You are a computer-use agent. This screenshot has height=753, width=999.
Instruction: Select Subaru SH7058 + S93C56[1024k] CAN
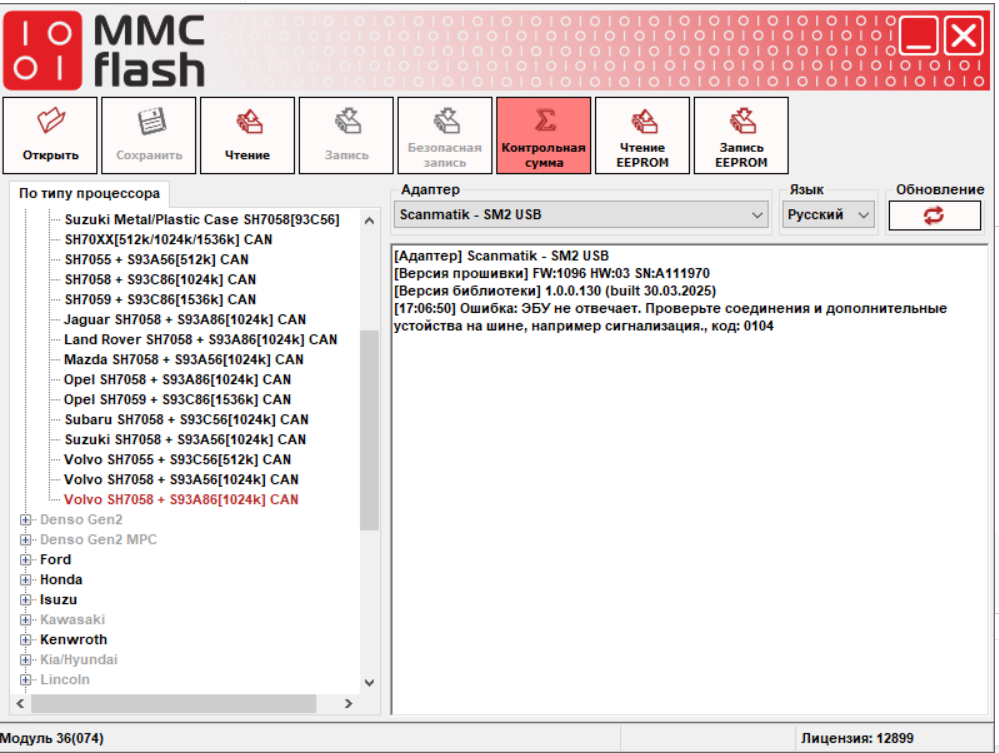pos(186,419)
